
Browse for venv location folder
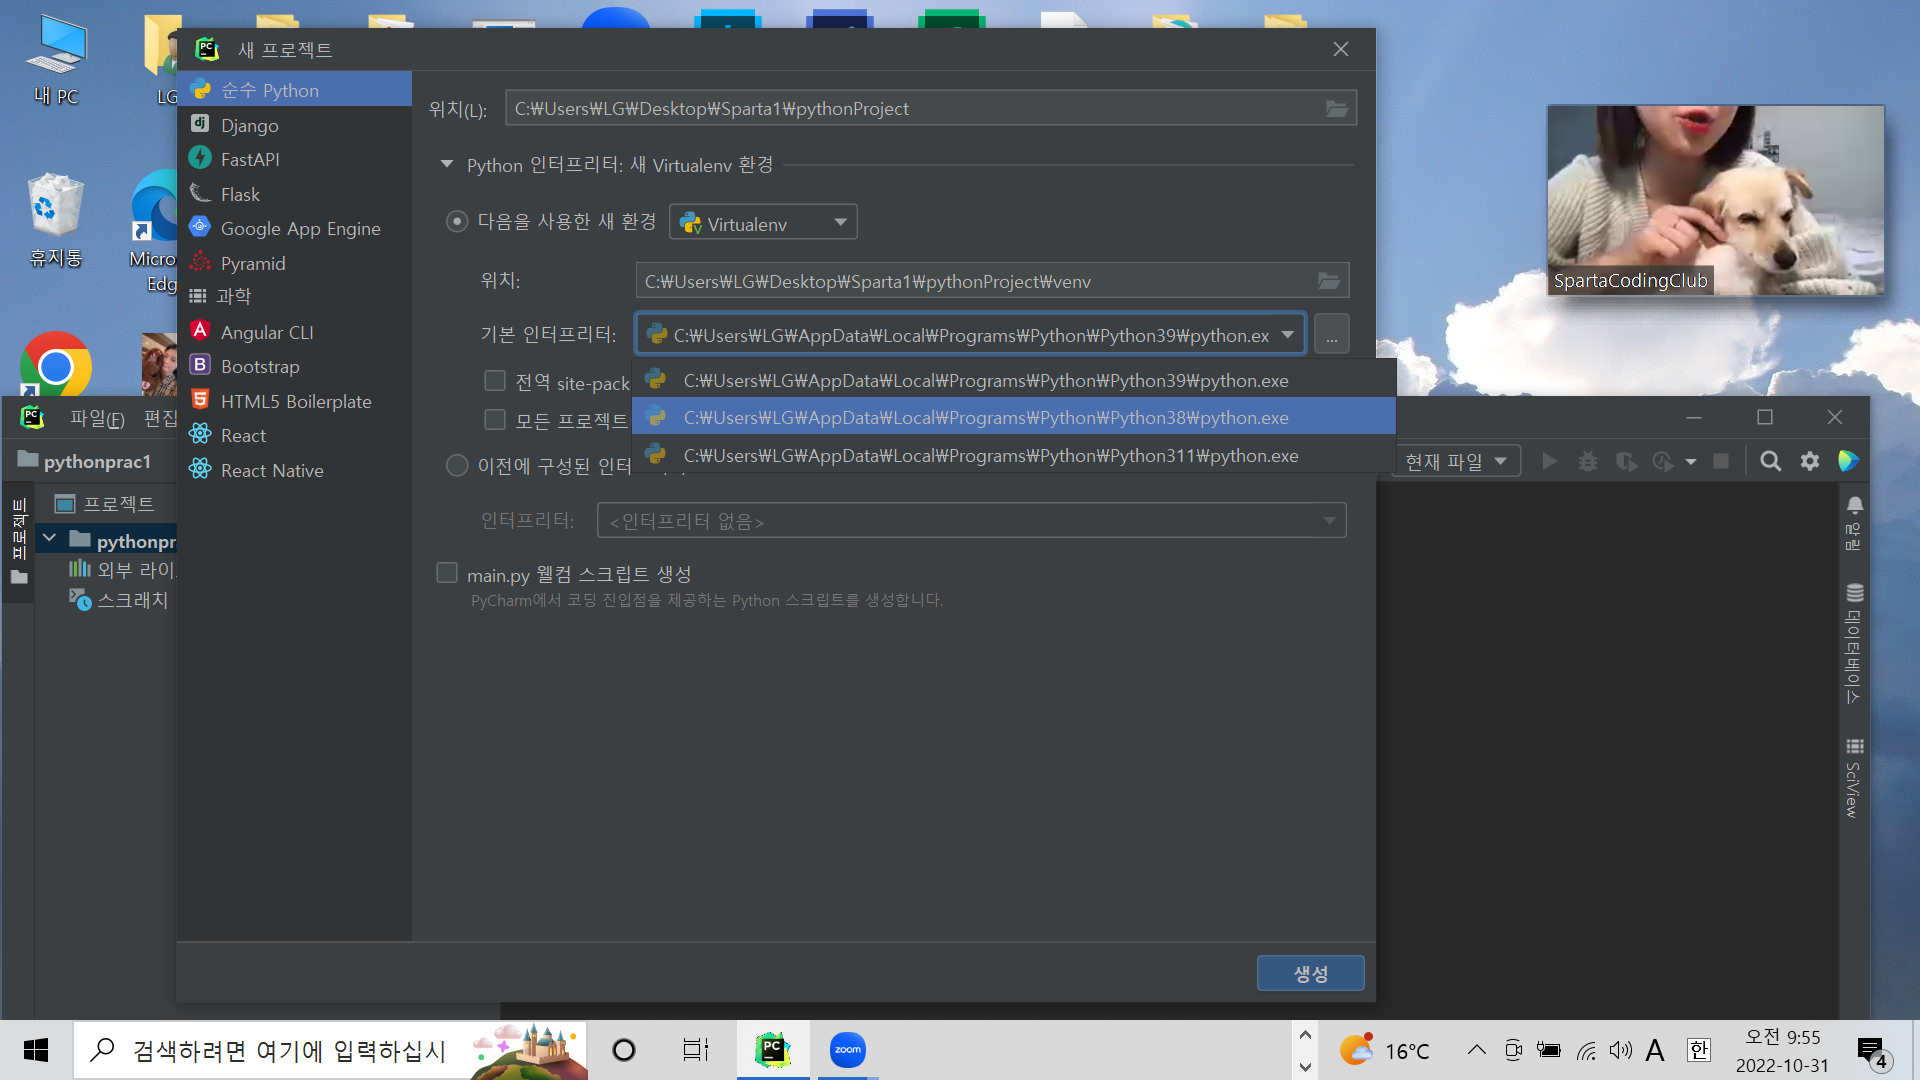[1328, 281]
